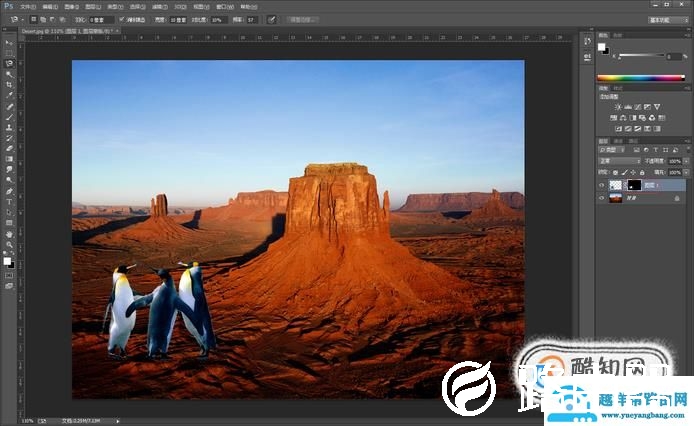Select the Rectangle shape tool
Screen dimensions: 694x426
point(9,223)
